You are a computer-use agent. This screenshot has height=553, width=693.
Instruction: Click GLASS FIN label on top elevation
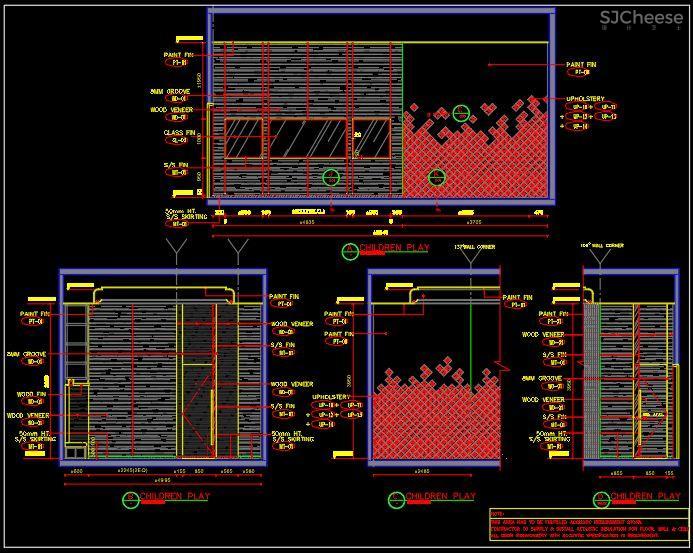click(179, 132)
